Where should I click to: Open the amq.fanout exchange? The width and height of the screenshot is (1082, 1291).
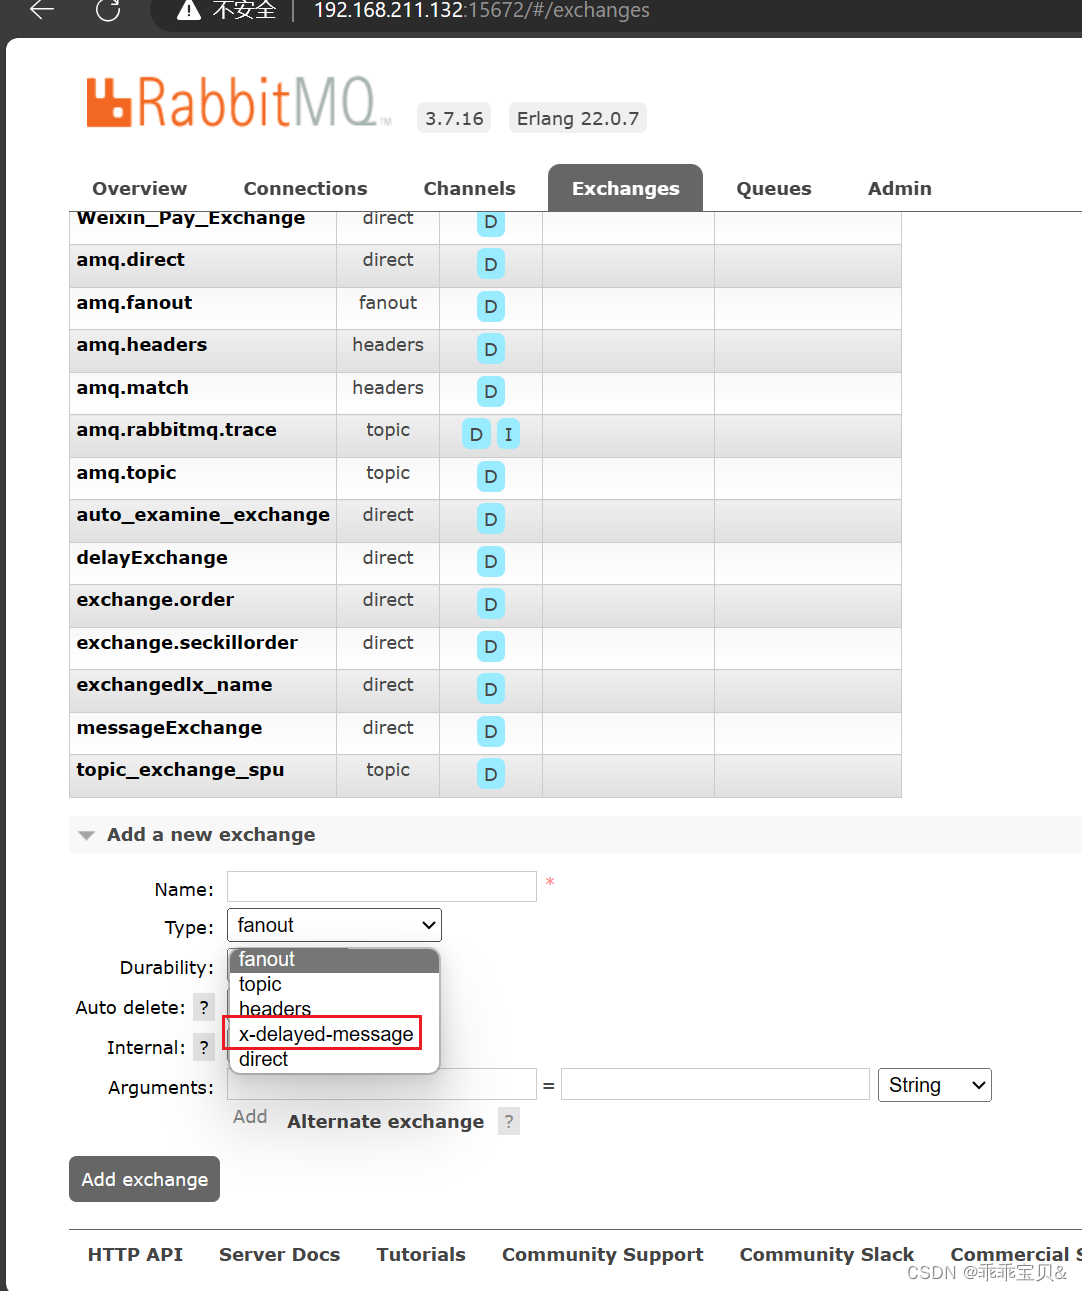134,303
